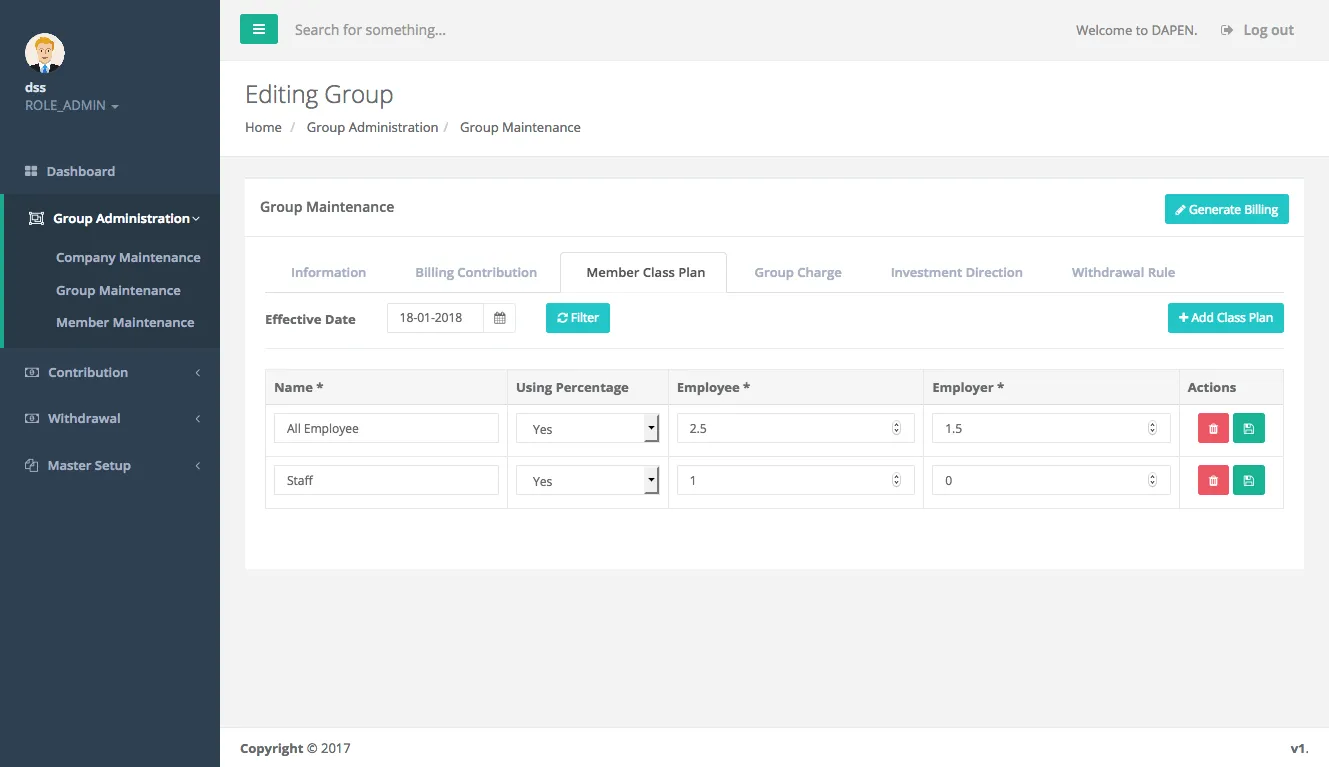The image size is (1329, 767).
Task: Open Company Maintenance in the sidebar
Action: (x=128, y=257)
